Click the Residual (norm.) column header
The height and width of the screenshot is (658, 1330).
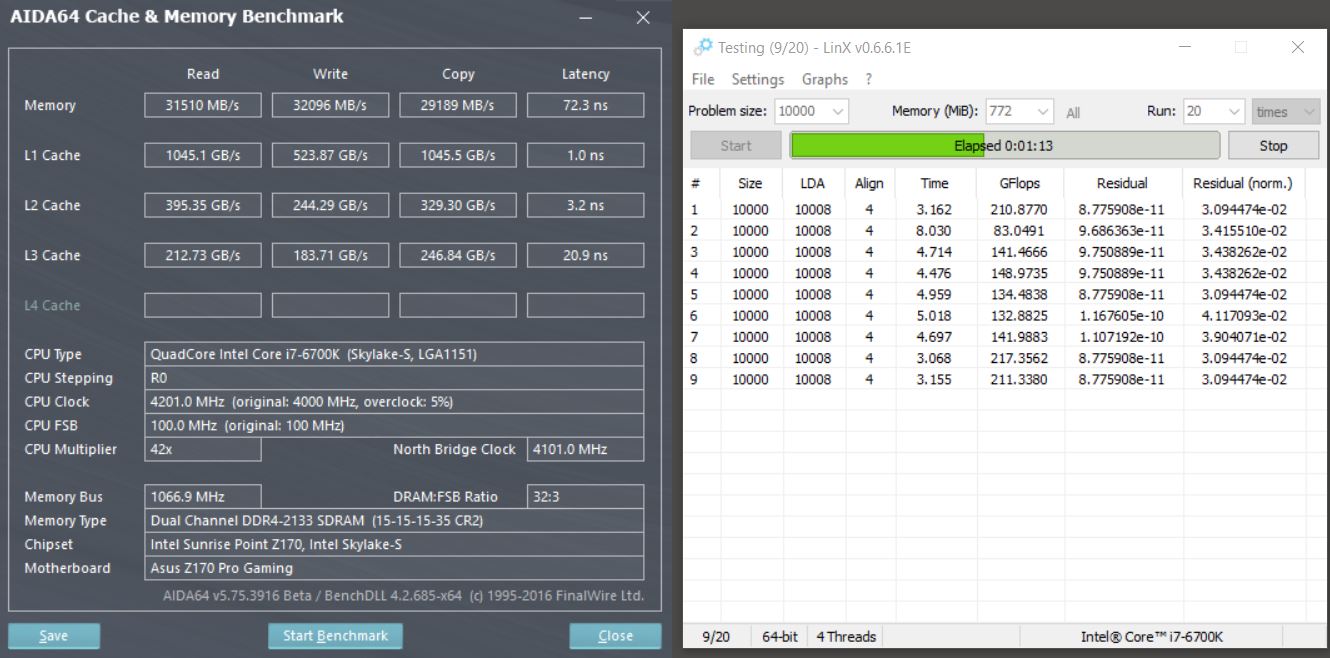[x=1243, y=183]
